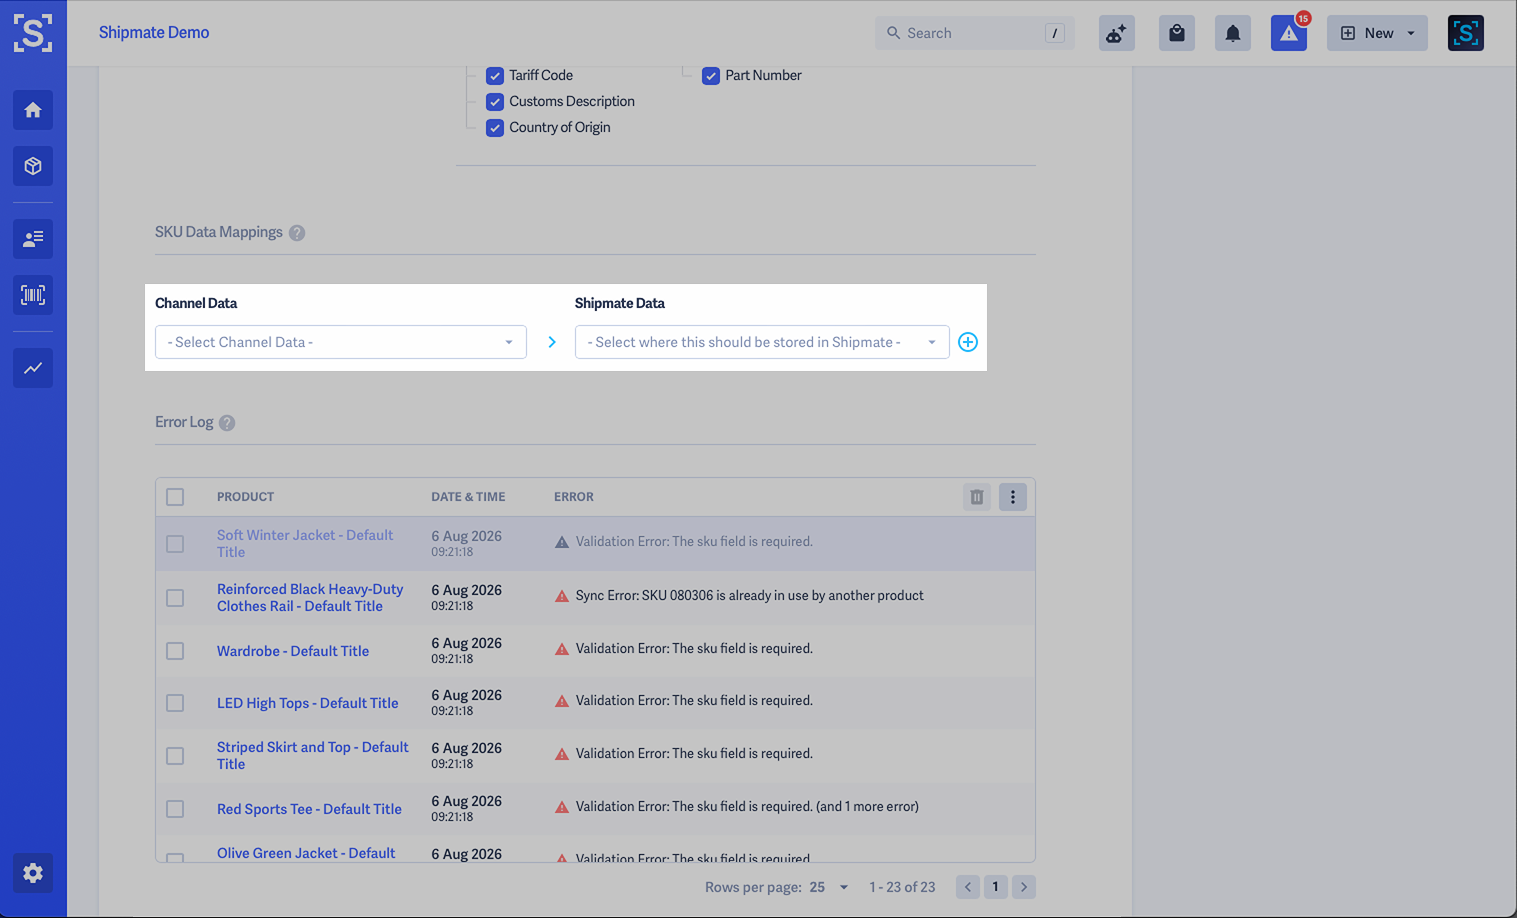This screenshot has width=1517, height=918.
Task: Go to next page in pagination
Action: pos(1024,887)
